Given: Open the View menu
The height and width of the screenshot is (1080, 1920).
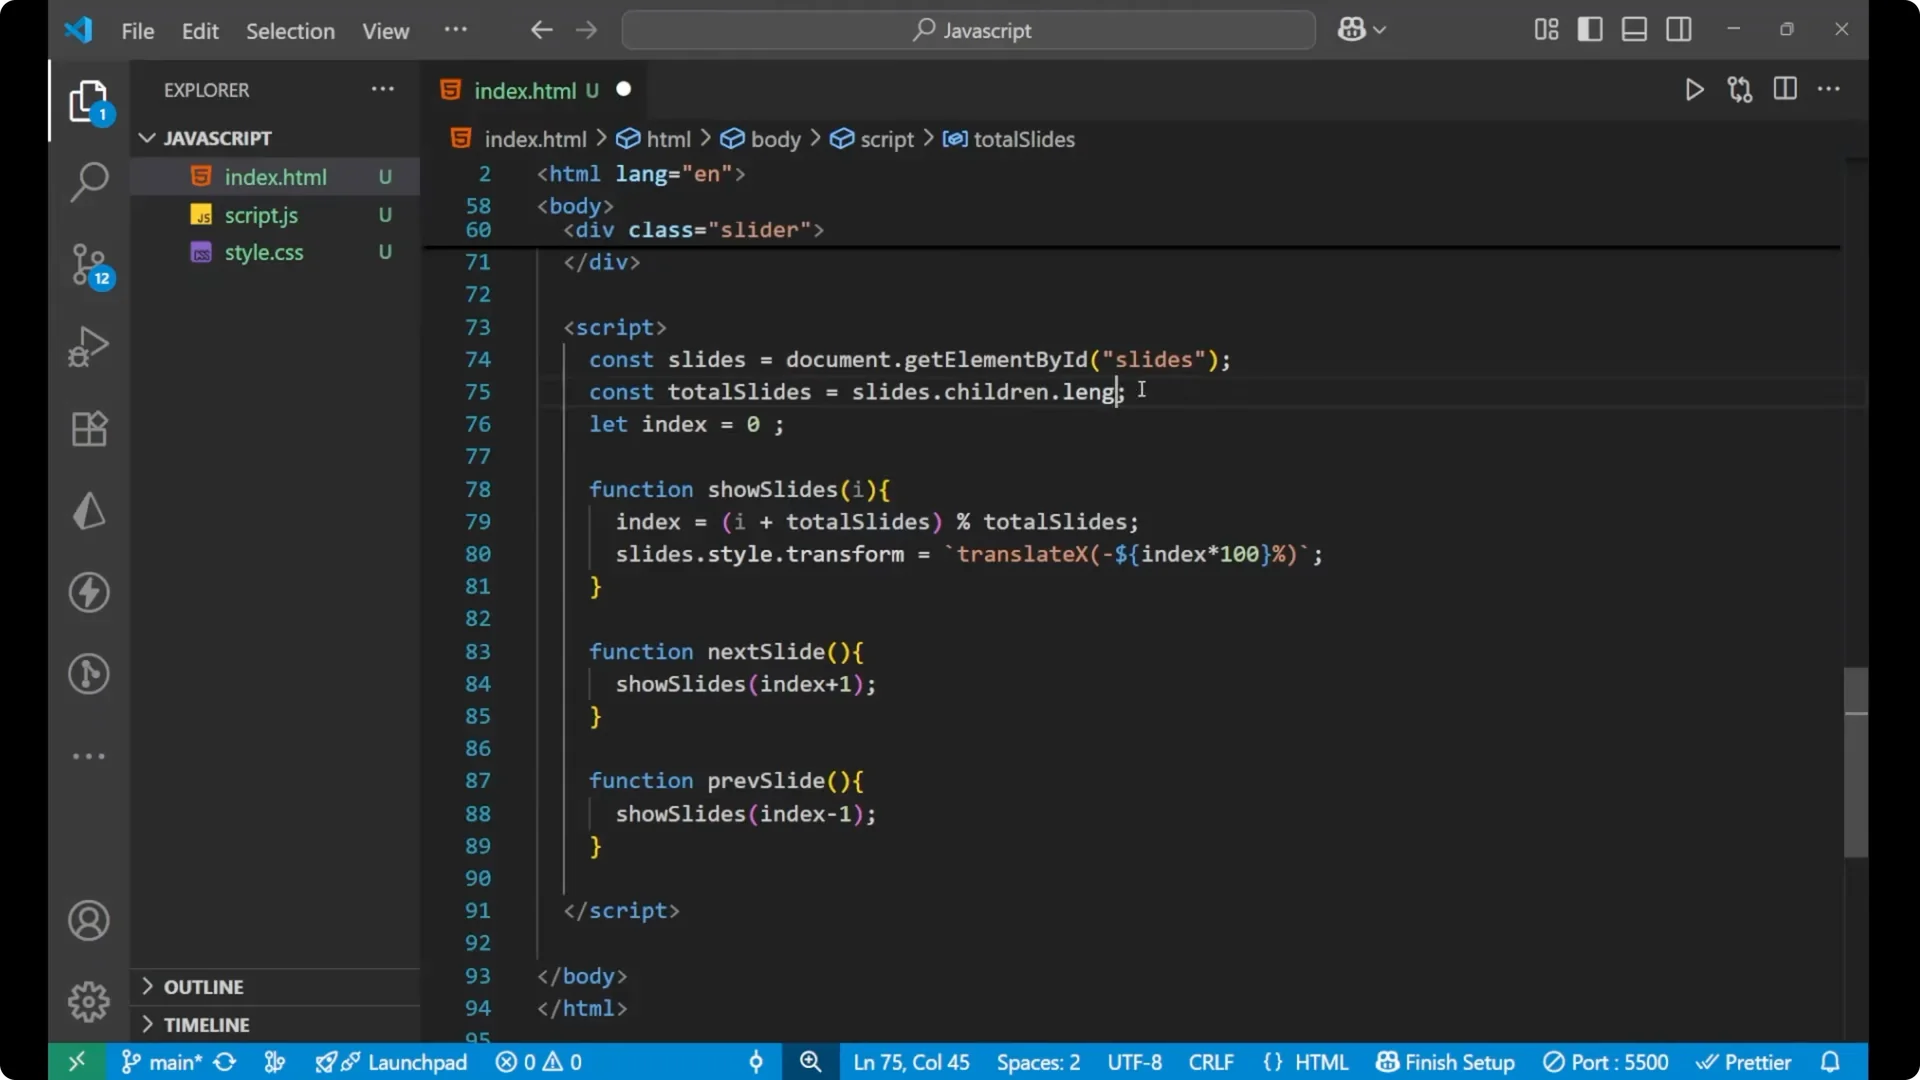Looking at the screenshot, I should pos(385,31).
